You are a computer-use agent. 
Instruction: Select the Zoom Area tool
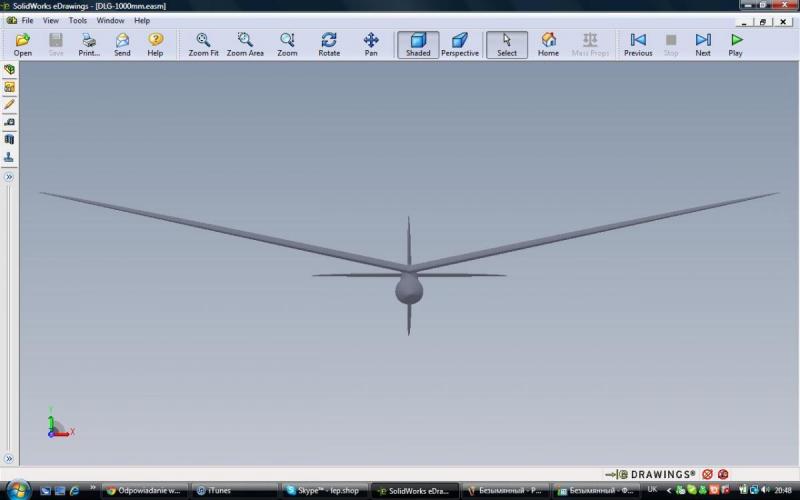[245, 44]
